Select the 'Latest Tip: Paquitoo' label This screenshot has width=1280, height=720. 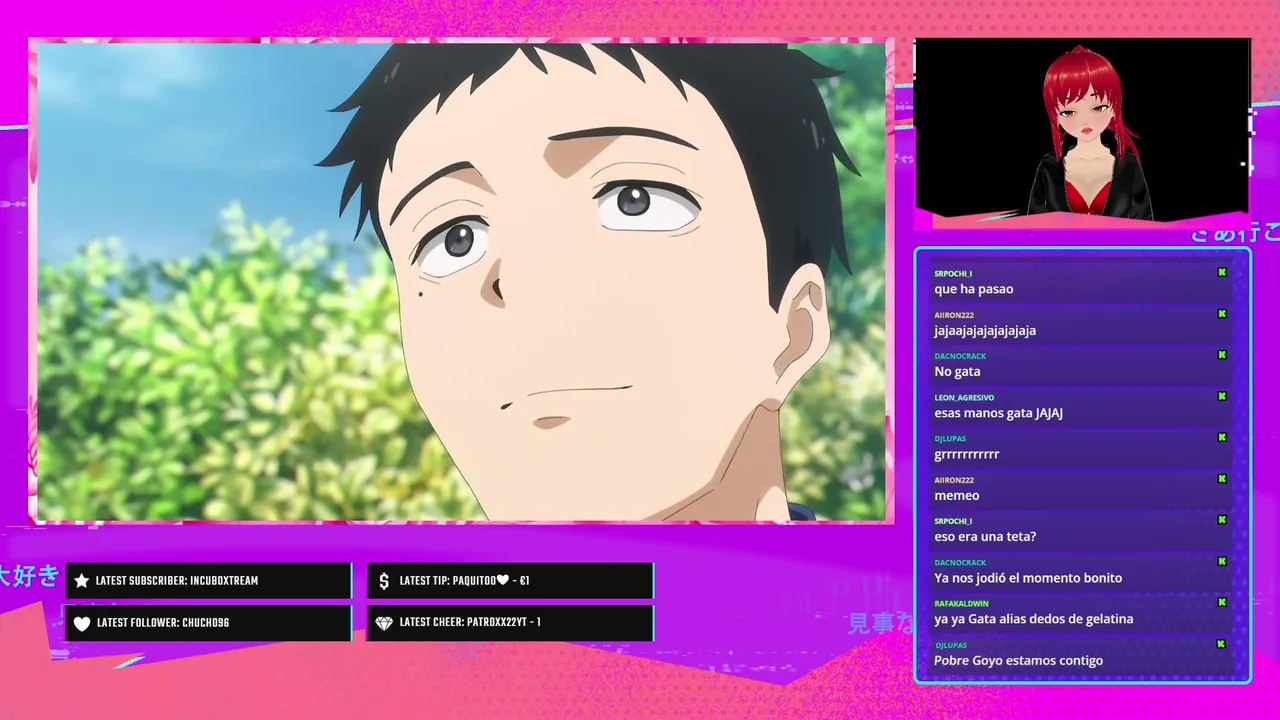(464, 581)
